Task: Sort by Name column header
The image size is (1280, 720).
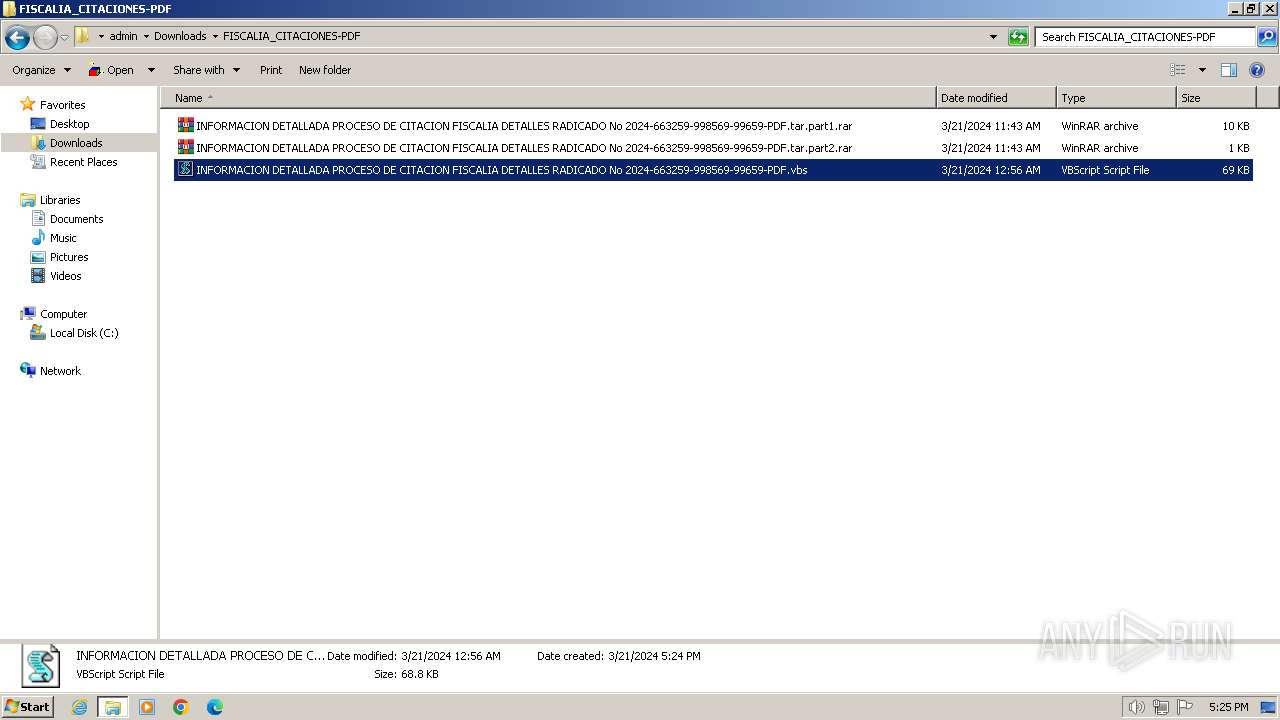Action: point(548,98)
